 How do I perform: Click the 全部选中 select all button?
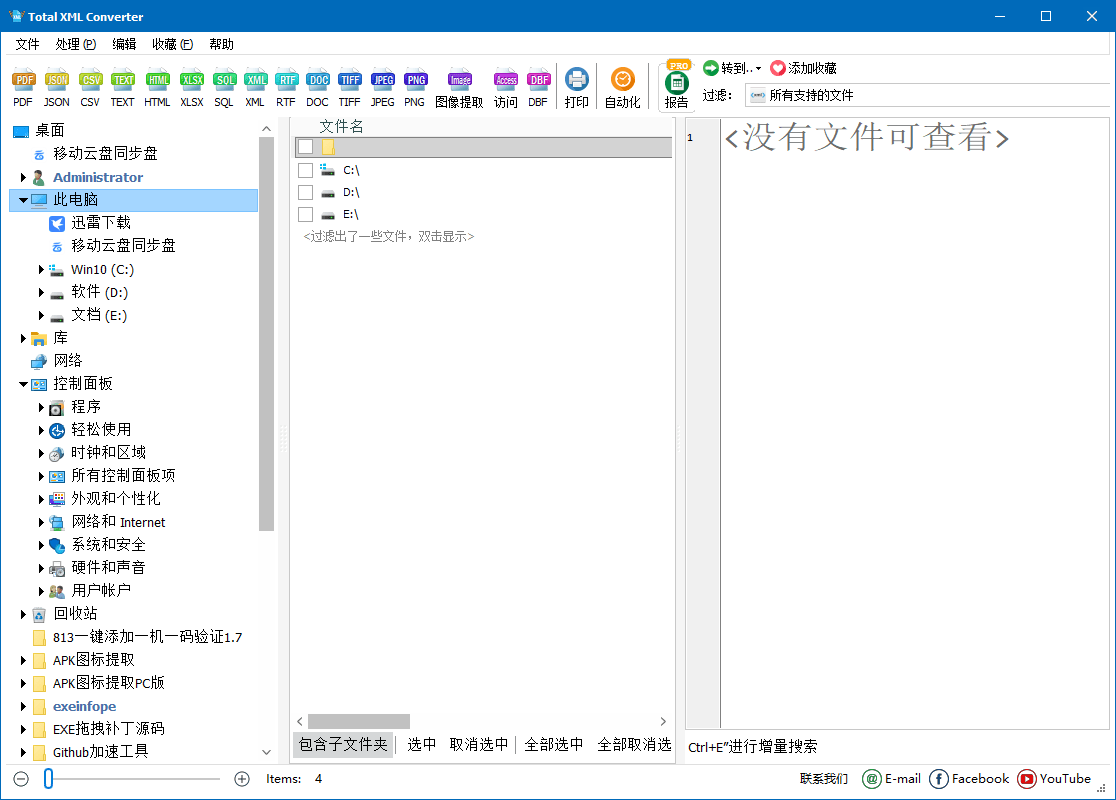tap(554, 744)
